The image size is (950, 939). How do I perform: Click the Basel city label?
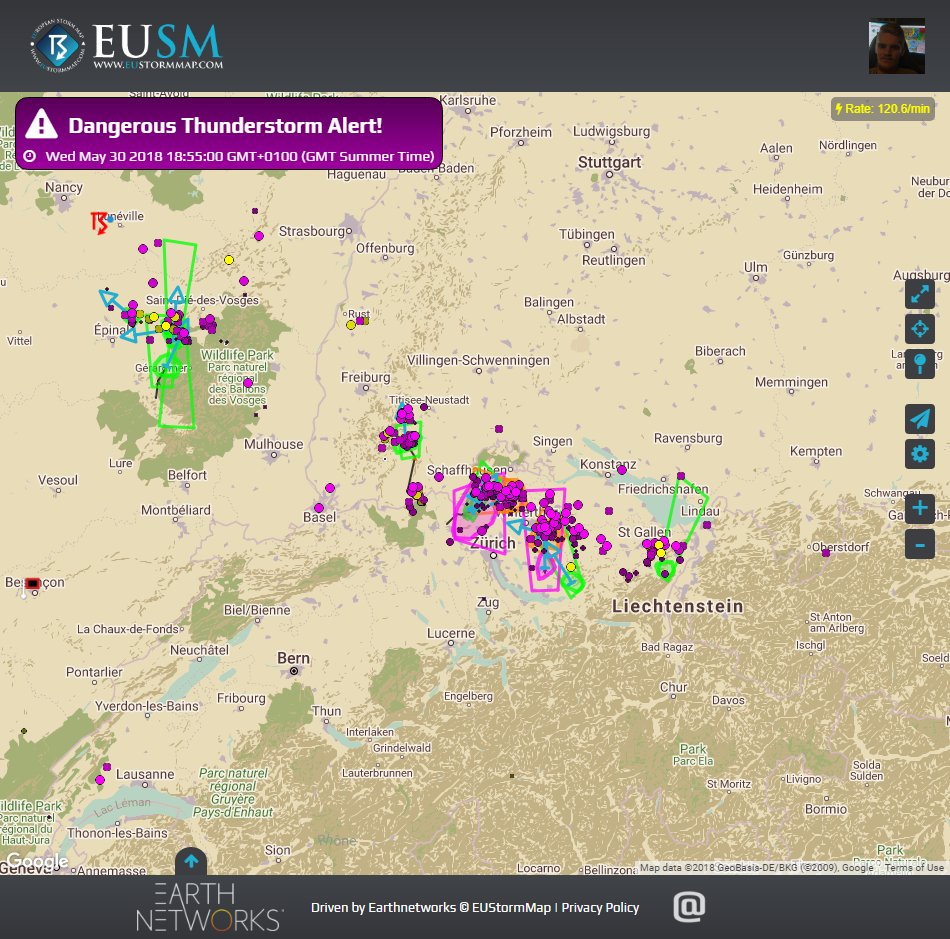[x=319, y=517]
